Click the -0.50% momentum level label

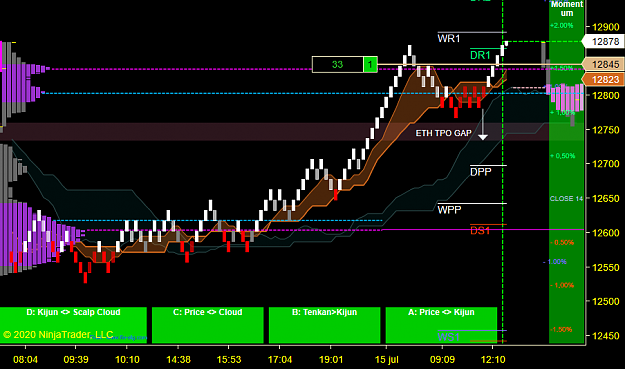[x=562, y=243]
